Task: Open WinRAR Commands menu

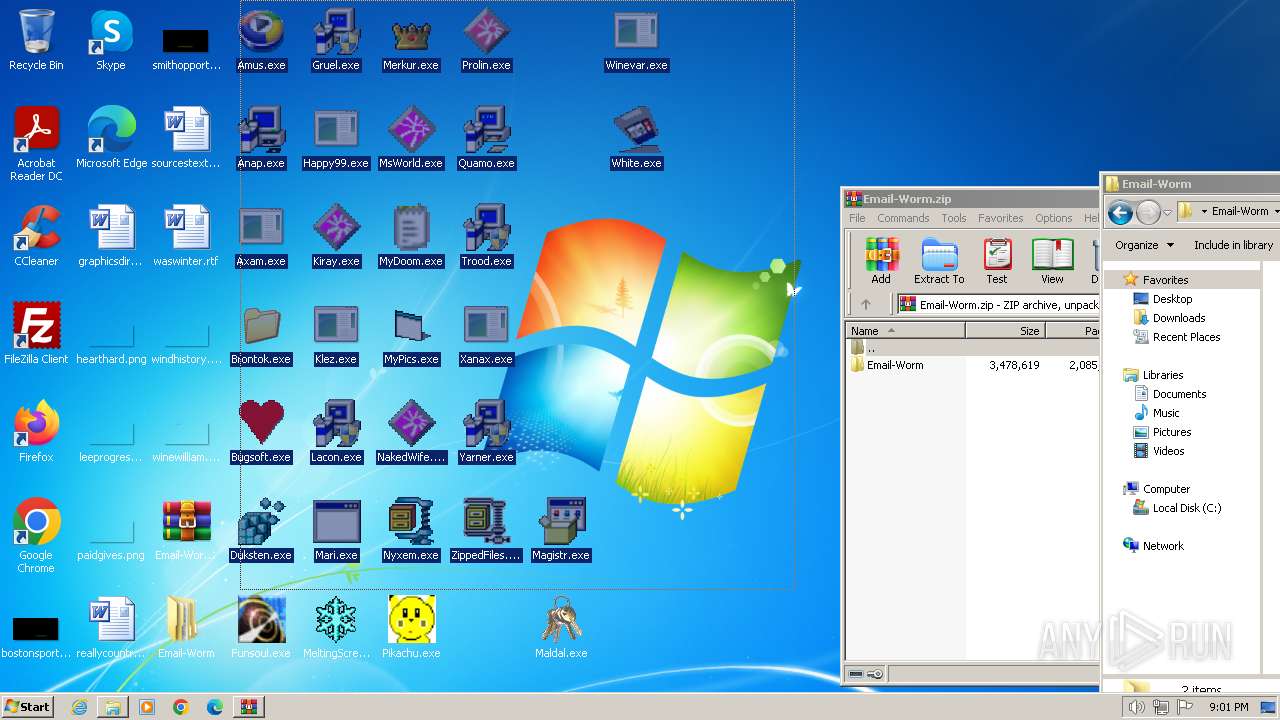Action: (903, 218)
